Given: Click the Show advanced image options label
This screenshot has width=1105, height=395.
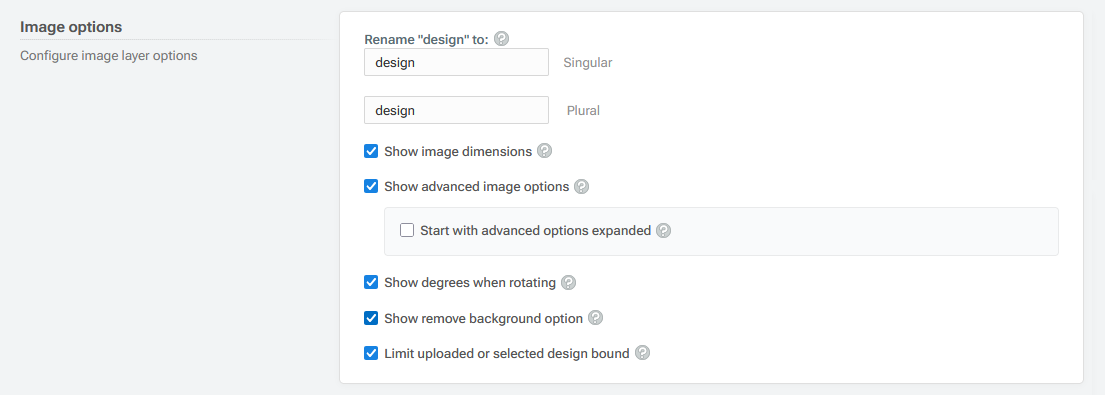Looking at the screenshot, I should 476,187.
